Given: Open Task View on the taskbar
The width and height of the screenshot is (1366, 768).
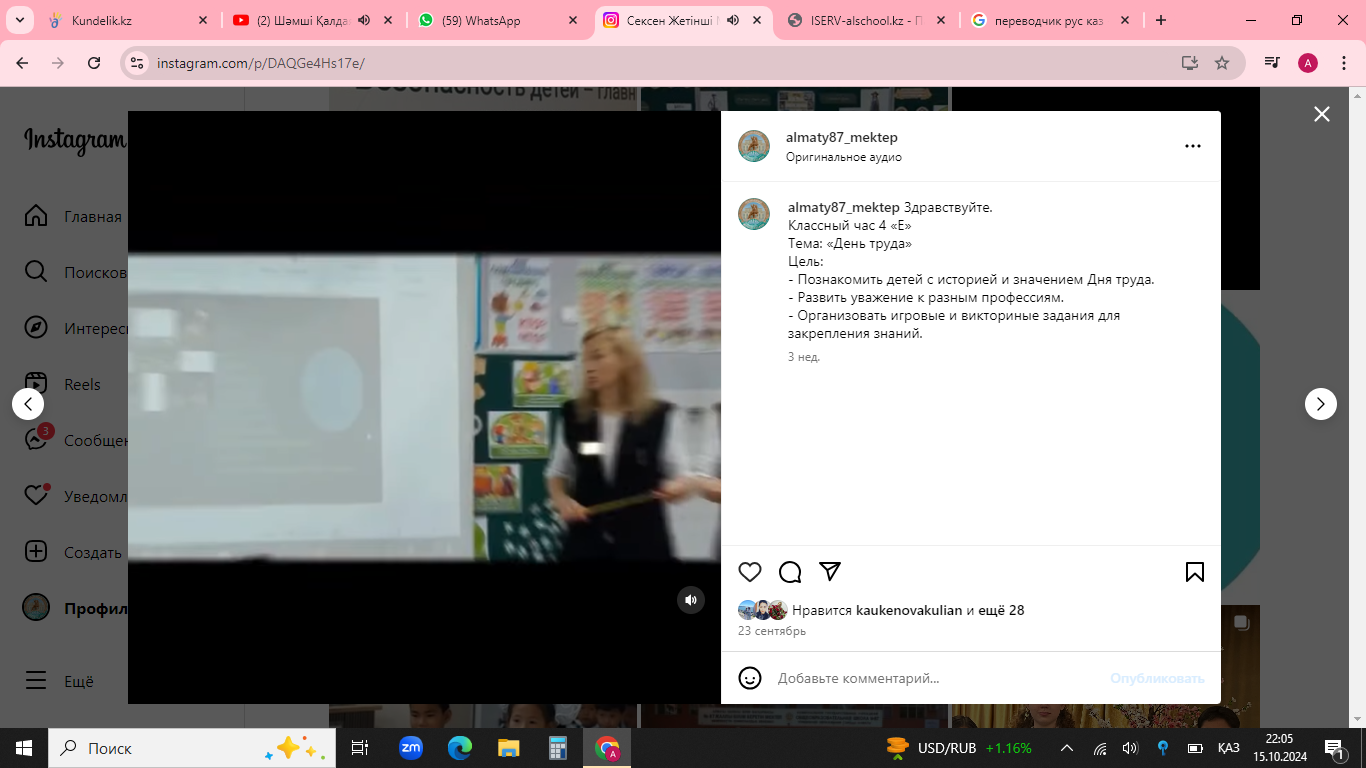Looking at the screenshot, I should (x=360, y=748).
